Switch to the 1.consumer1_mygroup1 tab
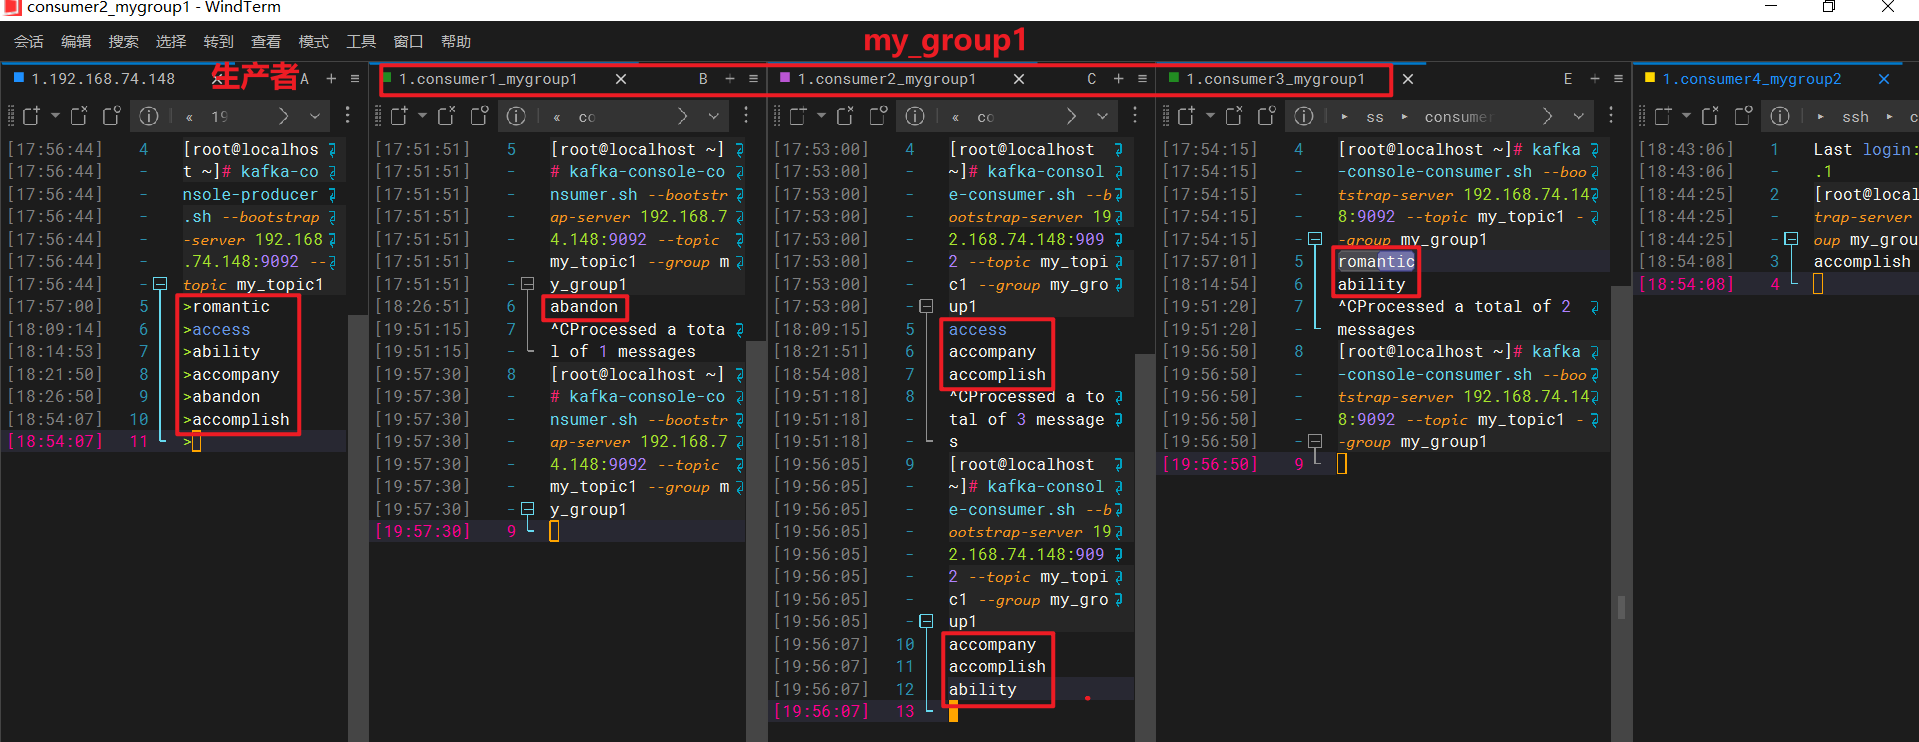 click(x=488, y=78)
